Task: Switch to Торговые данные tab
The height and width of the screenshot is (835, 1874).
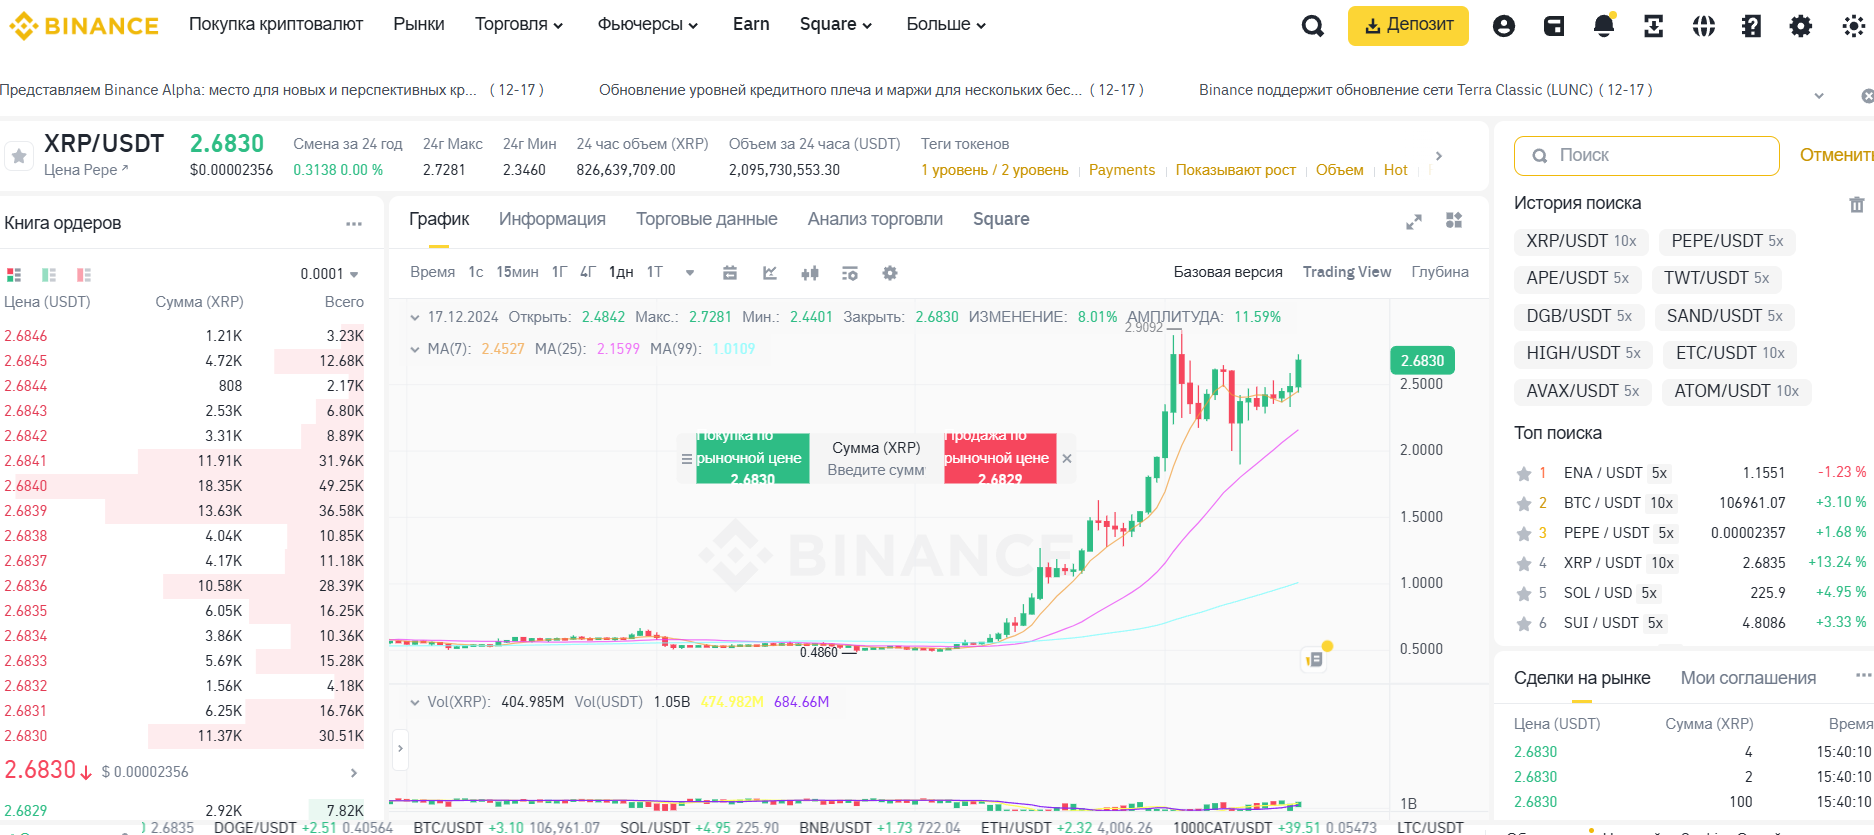Action: coord(707,219)
